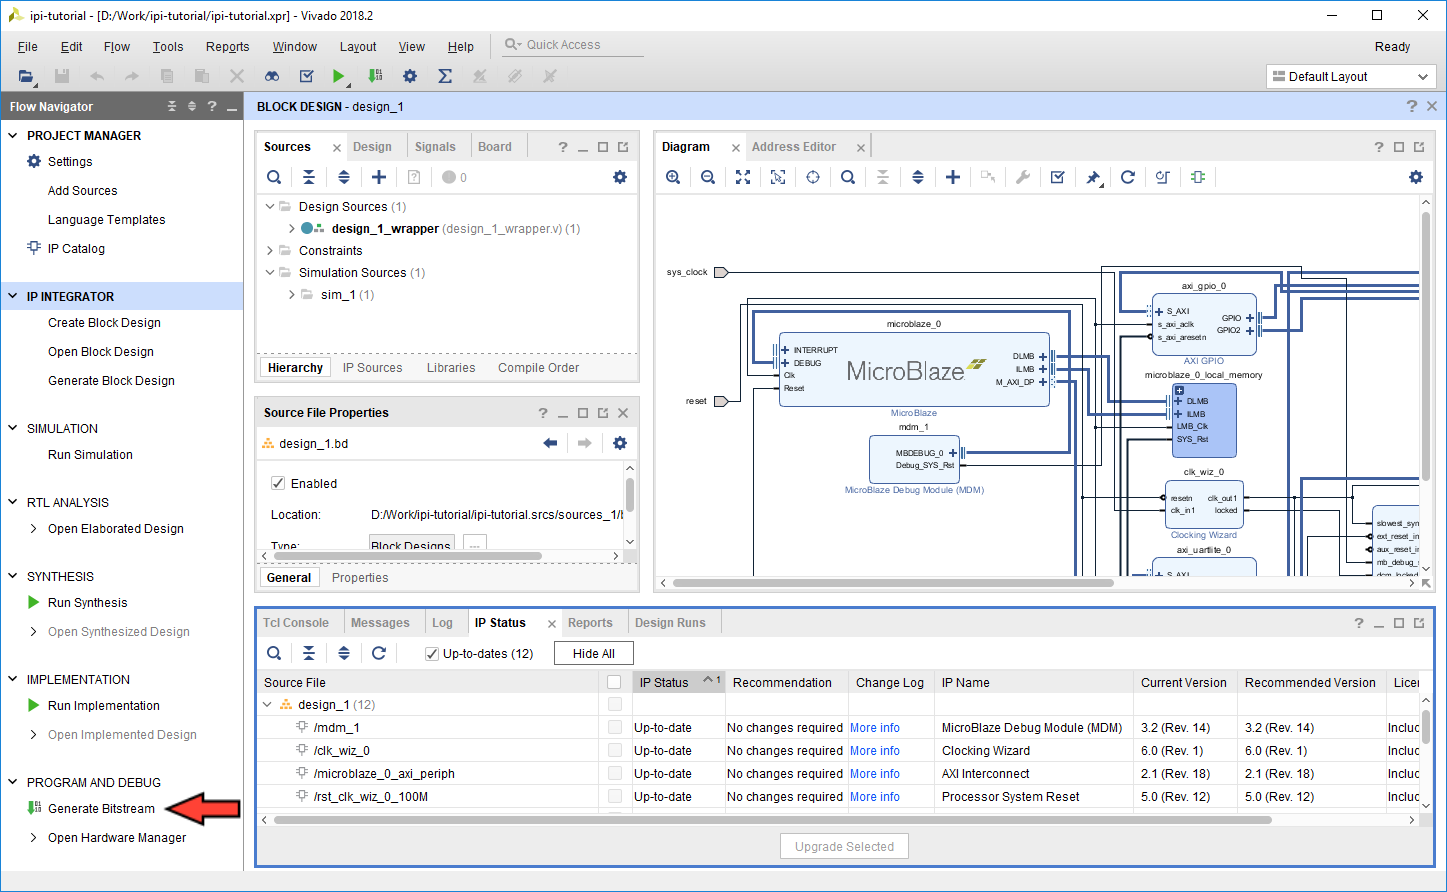1447x892 pixels.
Task: Tick the checkbox for the /clk_wiz_0 row
Action: click(x=615, y=751)
